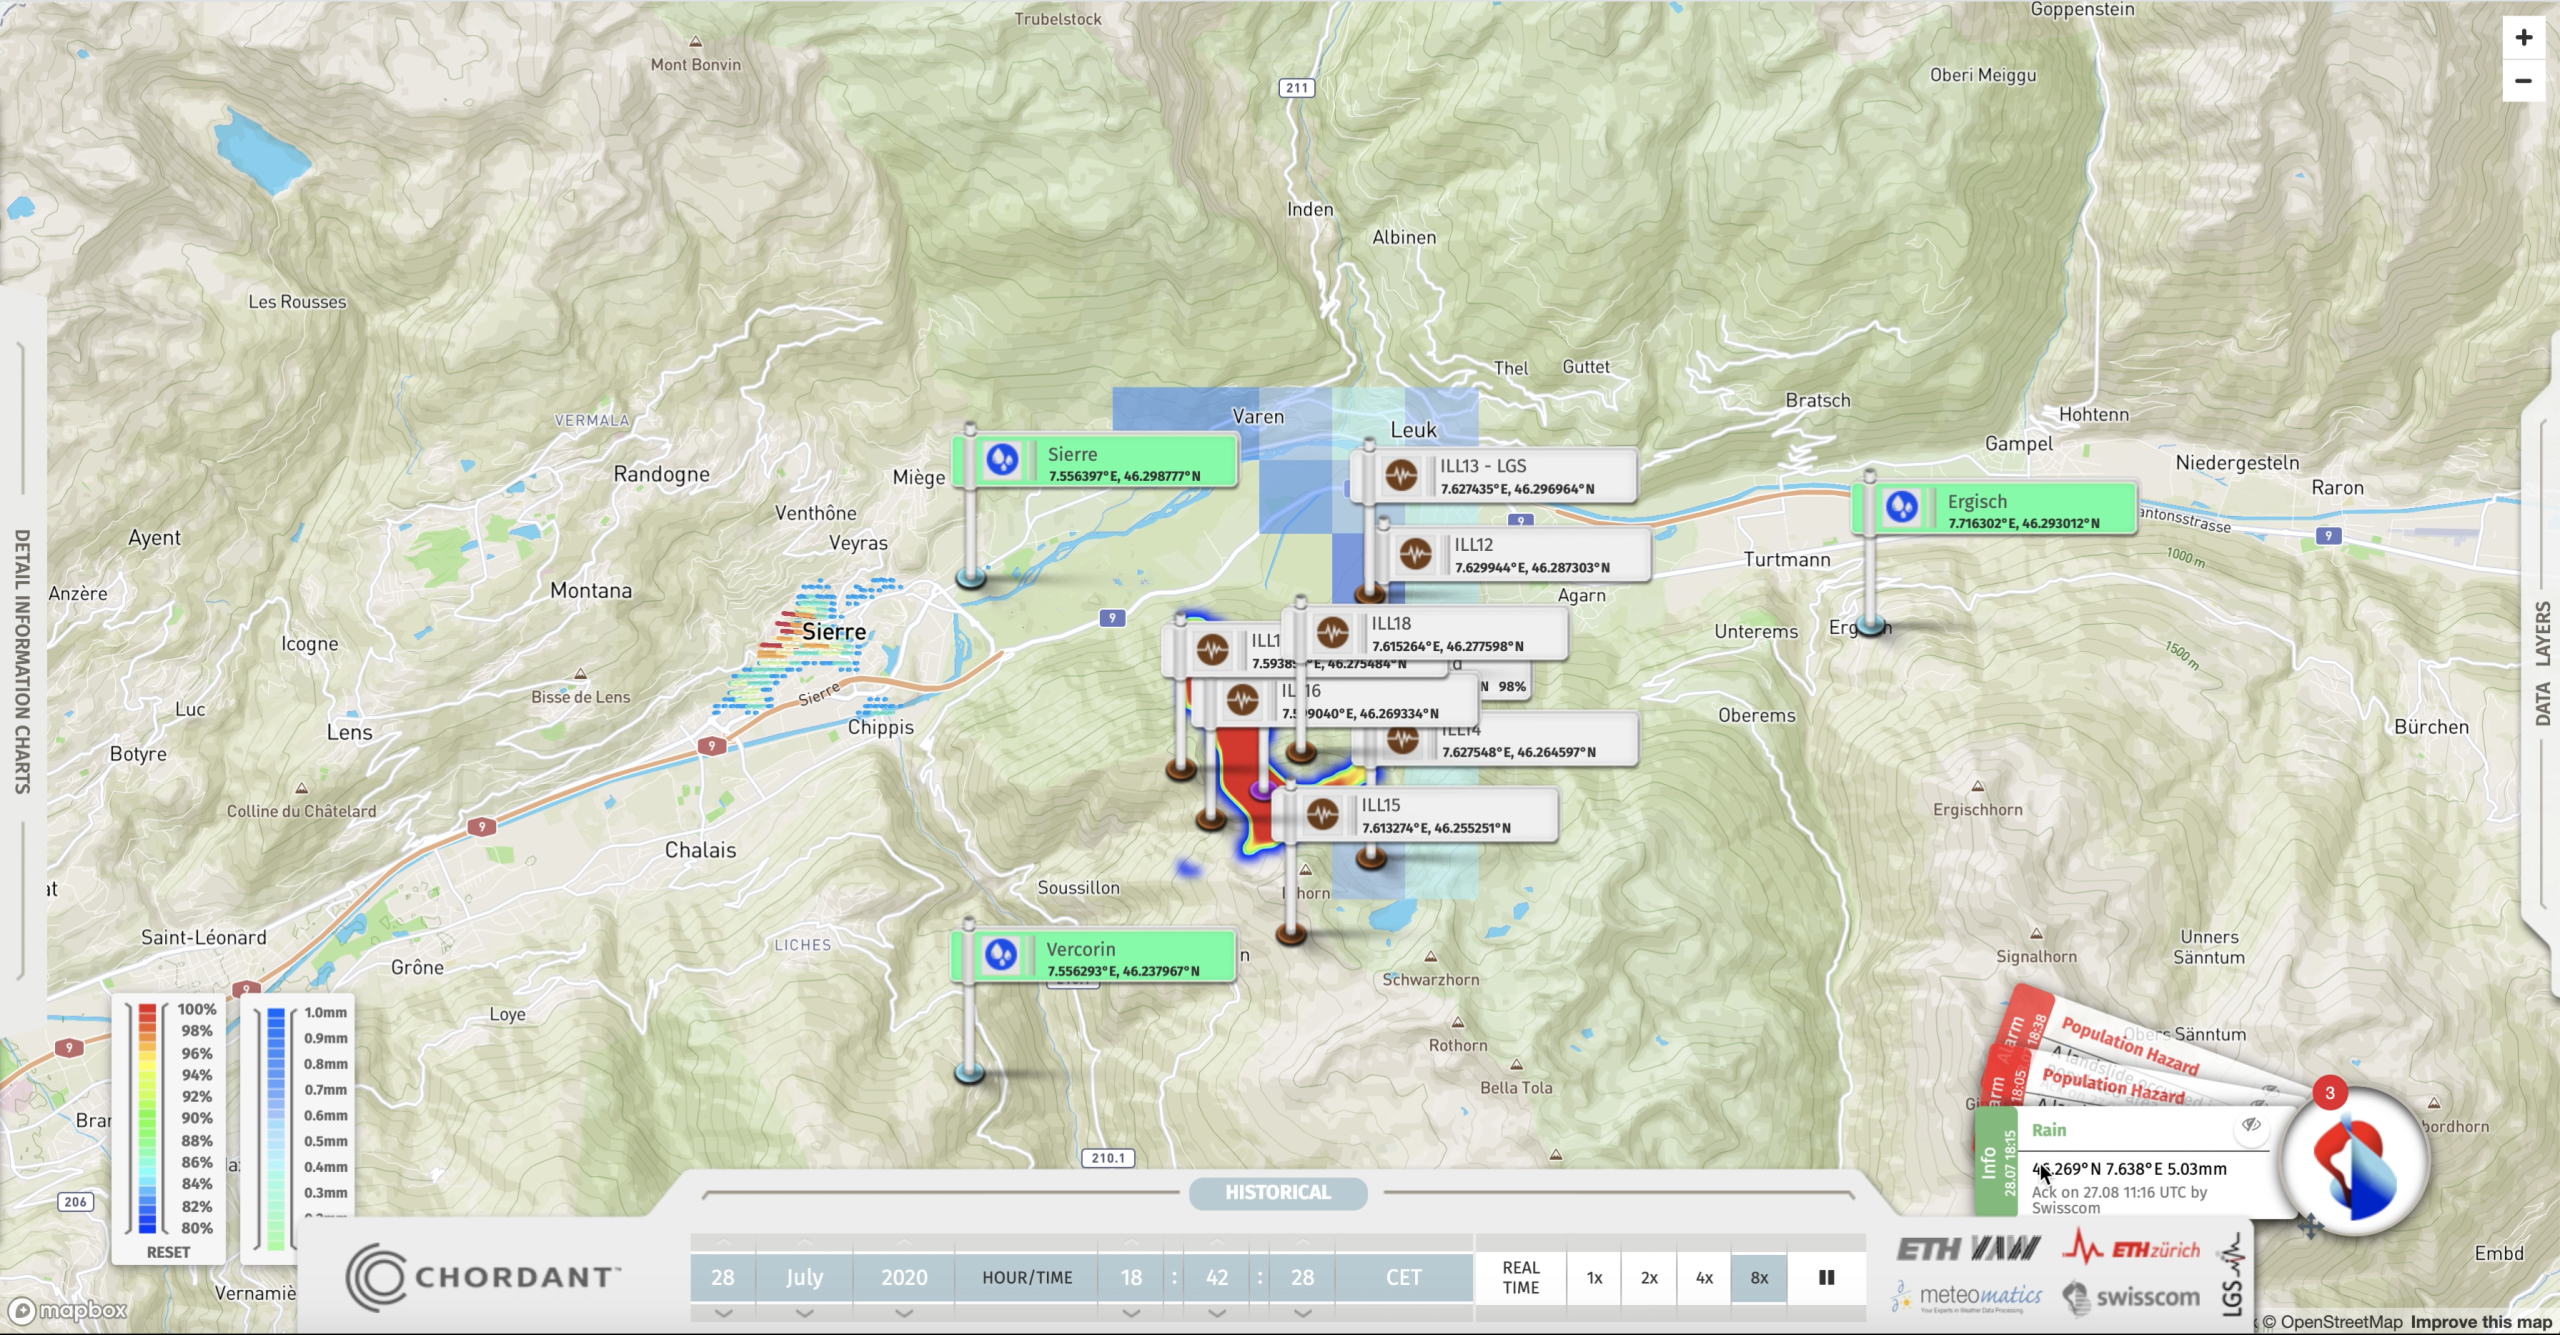Click the Ergisch rain gauge icon
Image resolution: width=2560 pixels, height=1335 pixels.
pyautogui.click(x=1902, y=508)
